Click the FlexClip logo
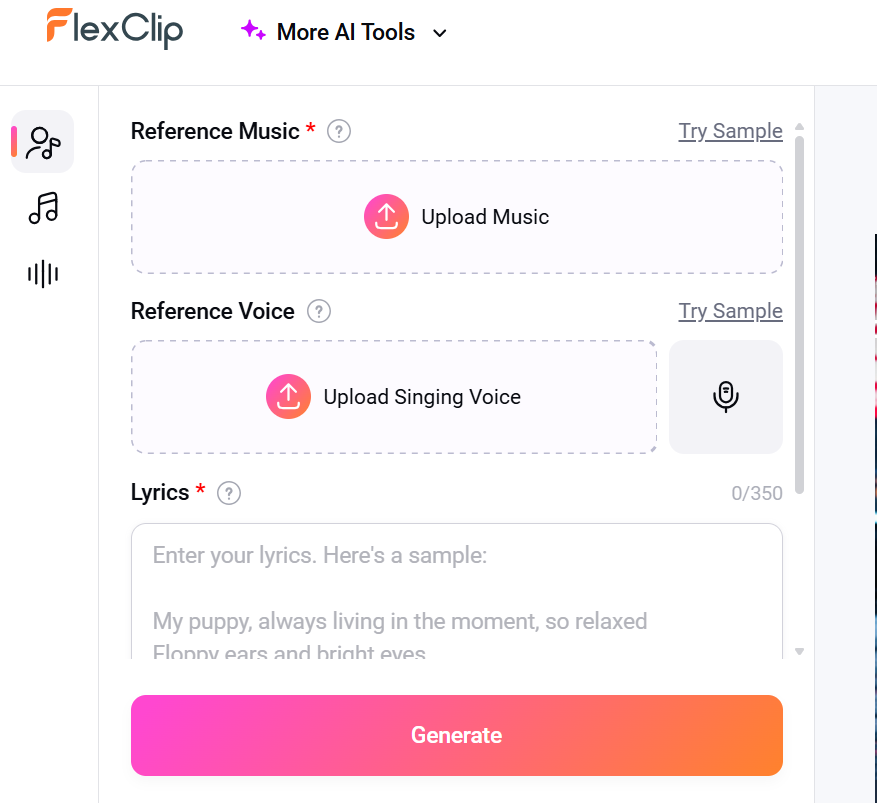This screenshot has width=877, height=803. (115, 28)
